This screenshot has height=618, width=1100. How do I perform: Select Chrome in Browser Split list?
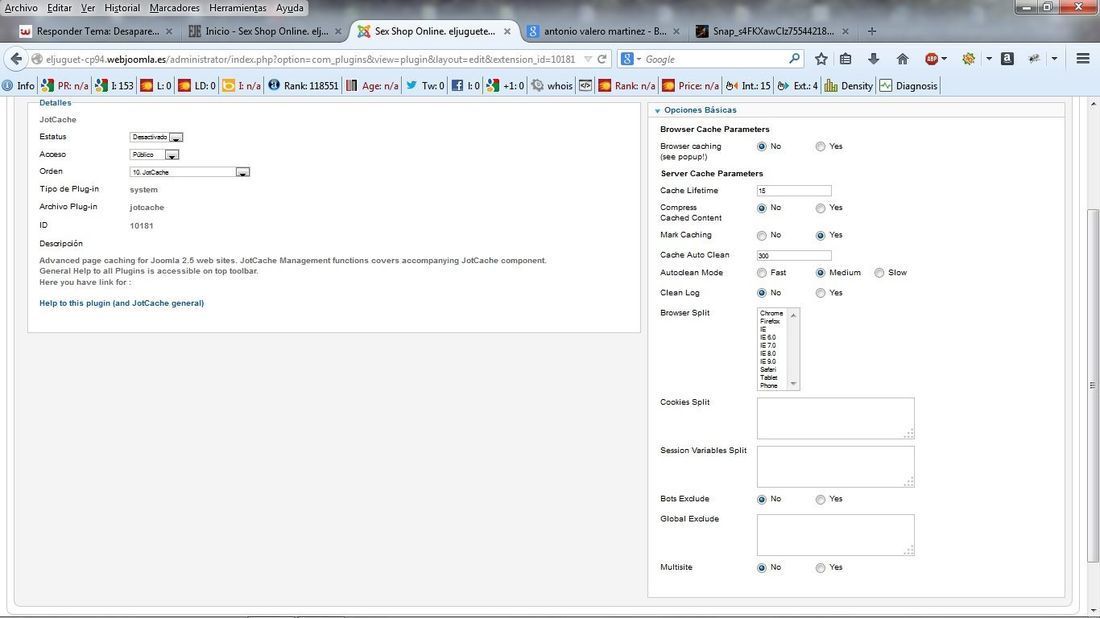[x=771, y=314]
